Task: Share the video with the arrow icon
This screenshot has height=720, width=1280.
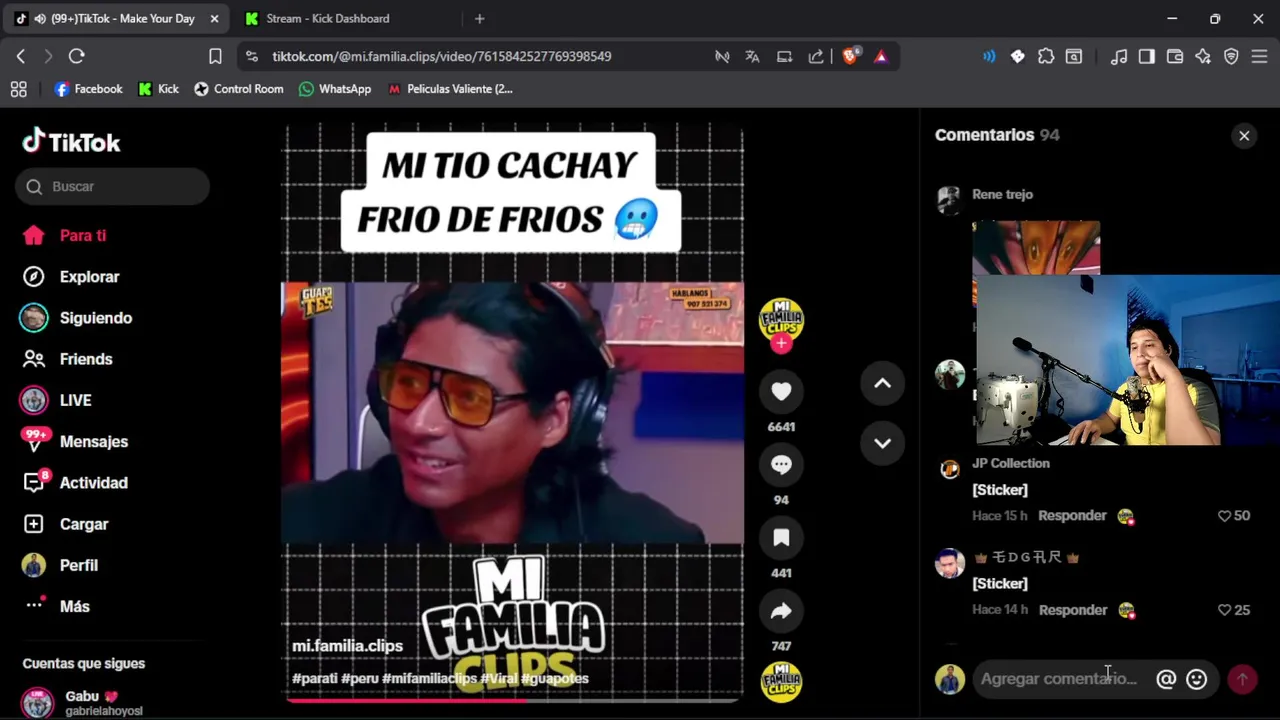Action: [781, 611]
